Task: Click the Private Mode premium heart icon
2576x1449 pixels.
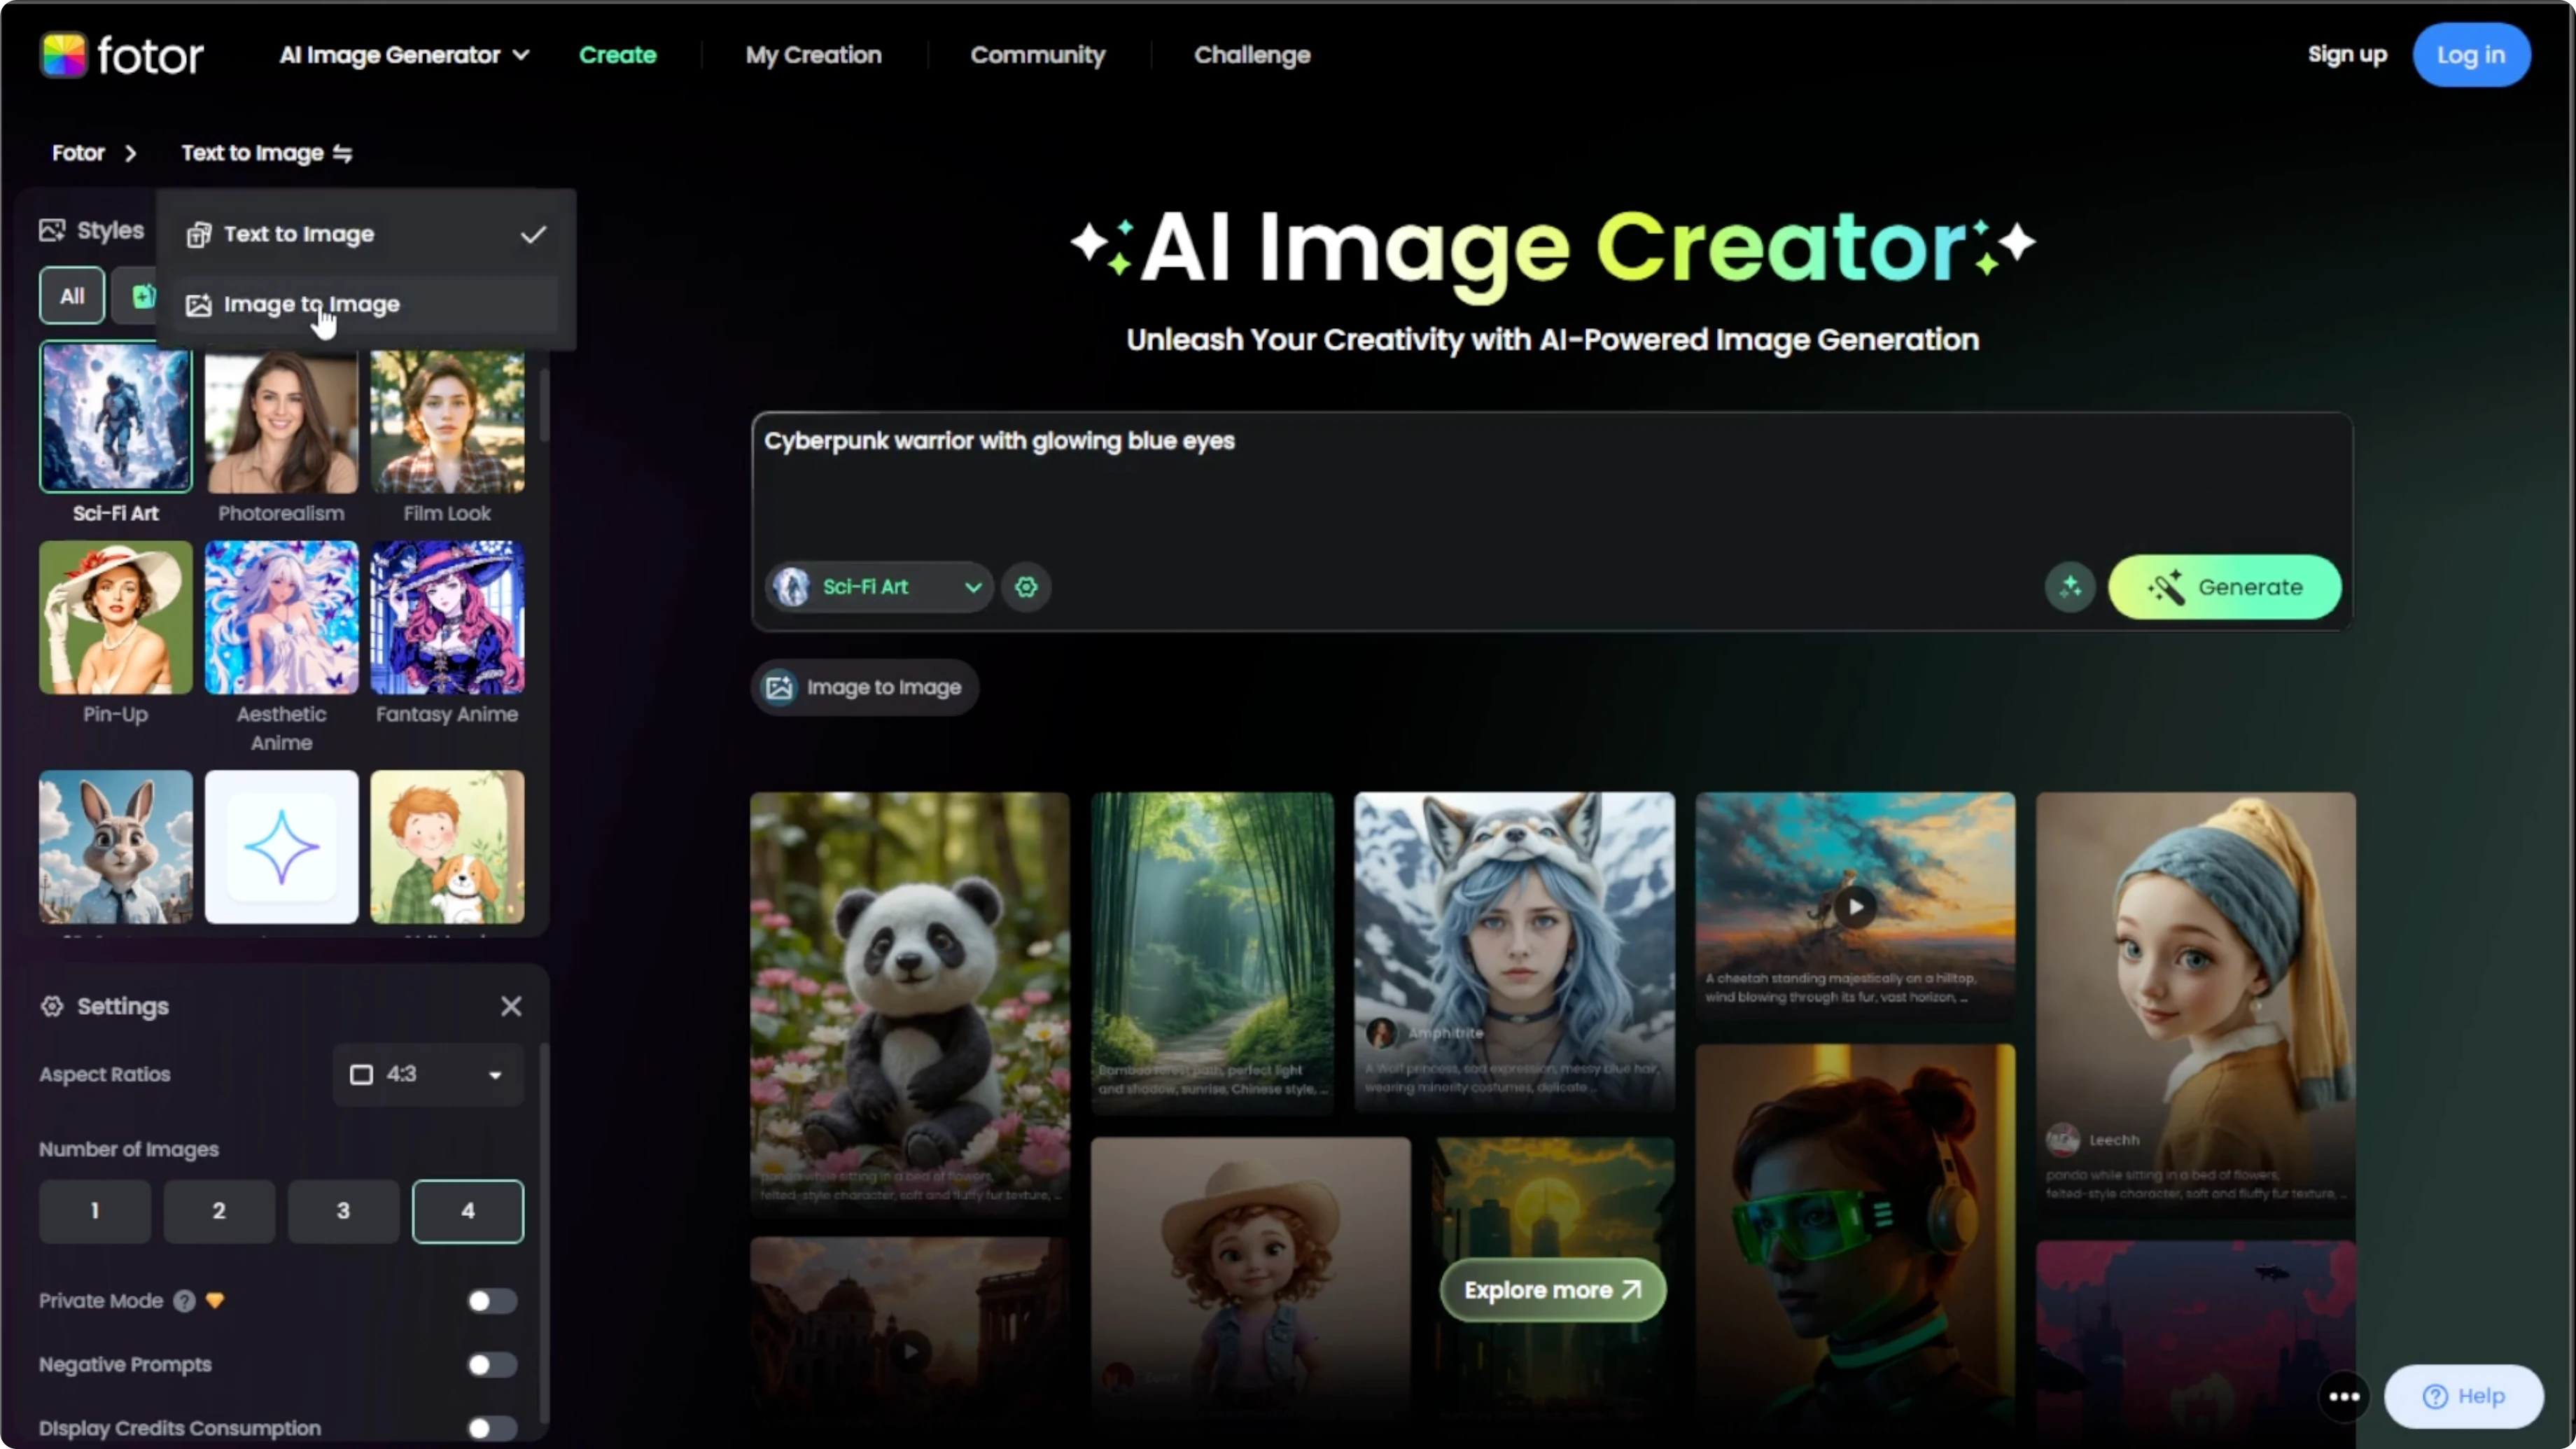Action: point(215,1301)
